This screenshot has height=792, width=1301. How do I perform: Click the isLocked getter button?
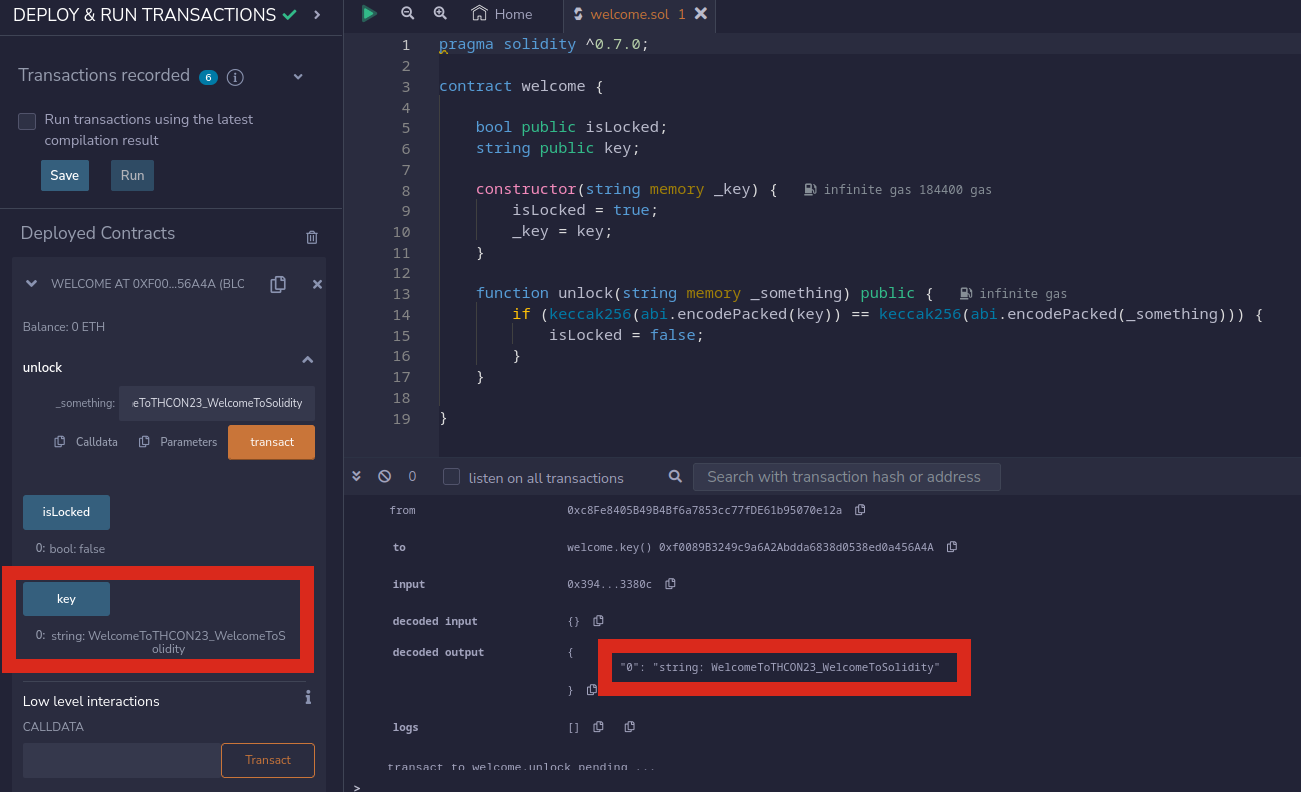click(66, 512)
